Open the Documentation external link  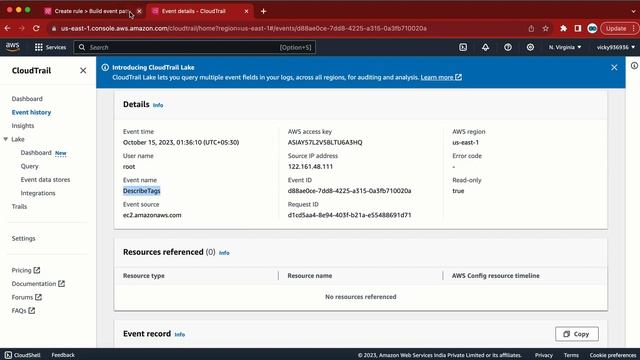click(38, 284)
